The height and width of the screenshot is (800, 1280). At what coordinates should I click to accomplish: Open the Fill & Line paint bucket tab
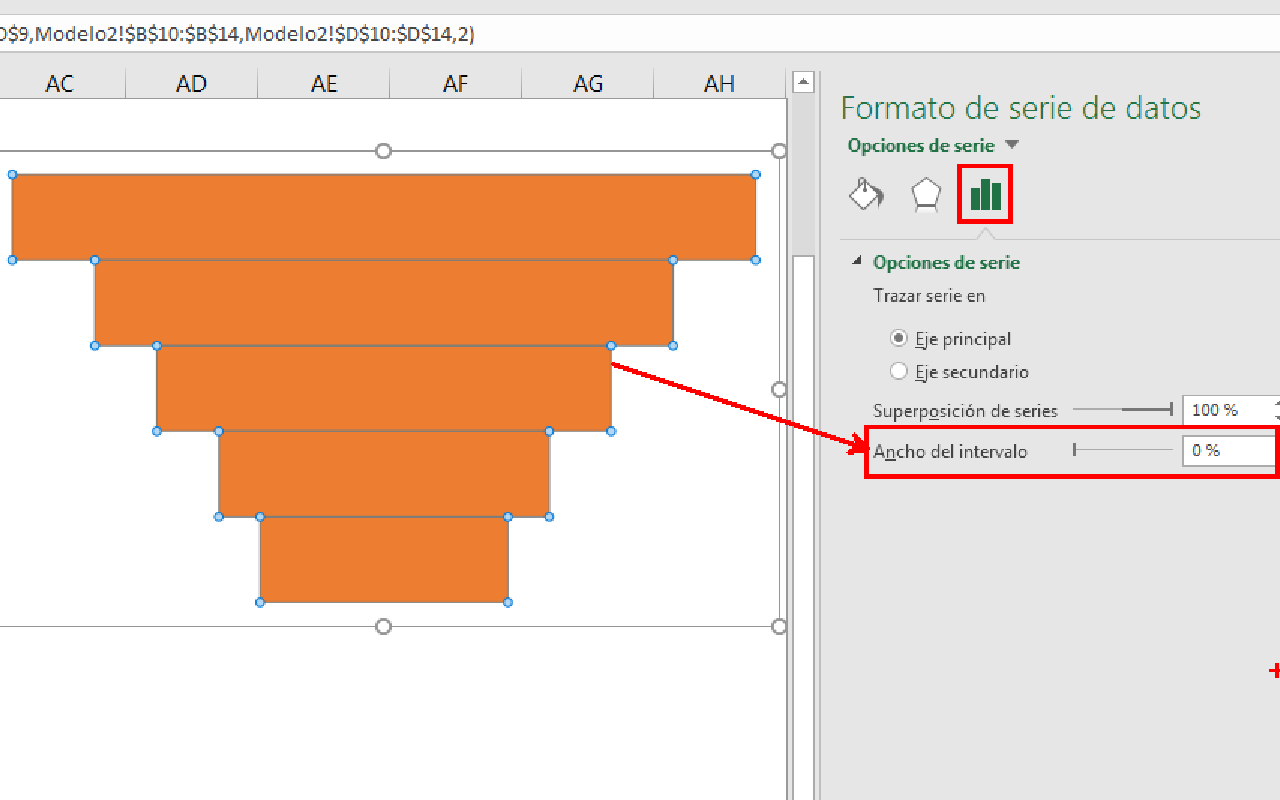click(x=866, y=194)
